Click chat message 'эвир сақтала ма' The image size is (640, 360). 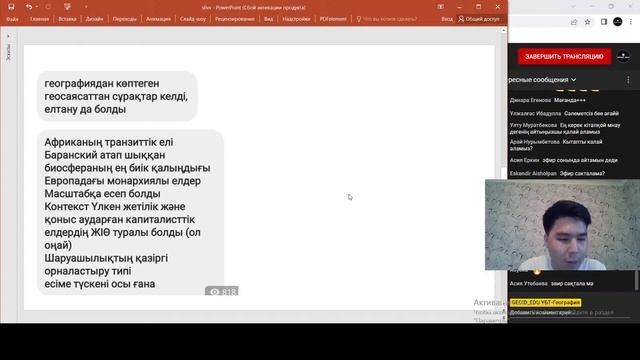[x=572, y=284]
